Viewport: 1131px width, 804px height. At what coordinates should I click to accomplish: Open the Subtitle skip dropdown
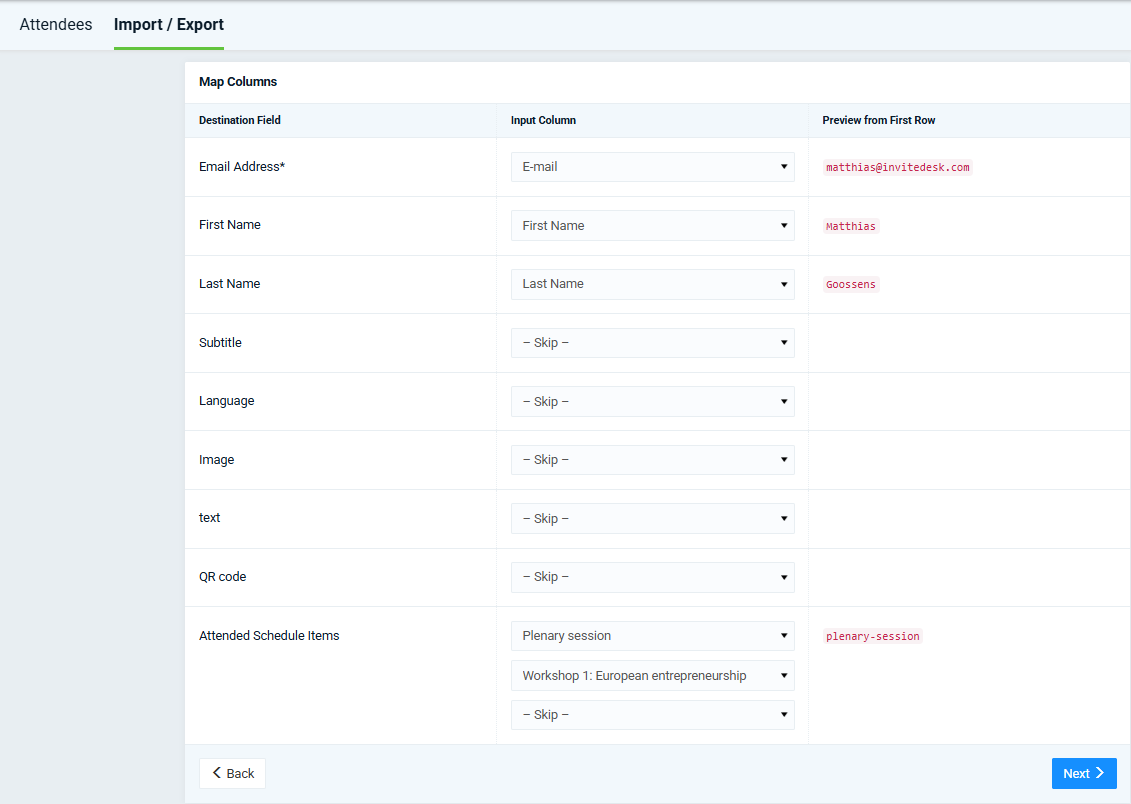coord(652,343)
